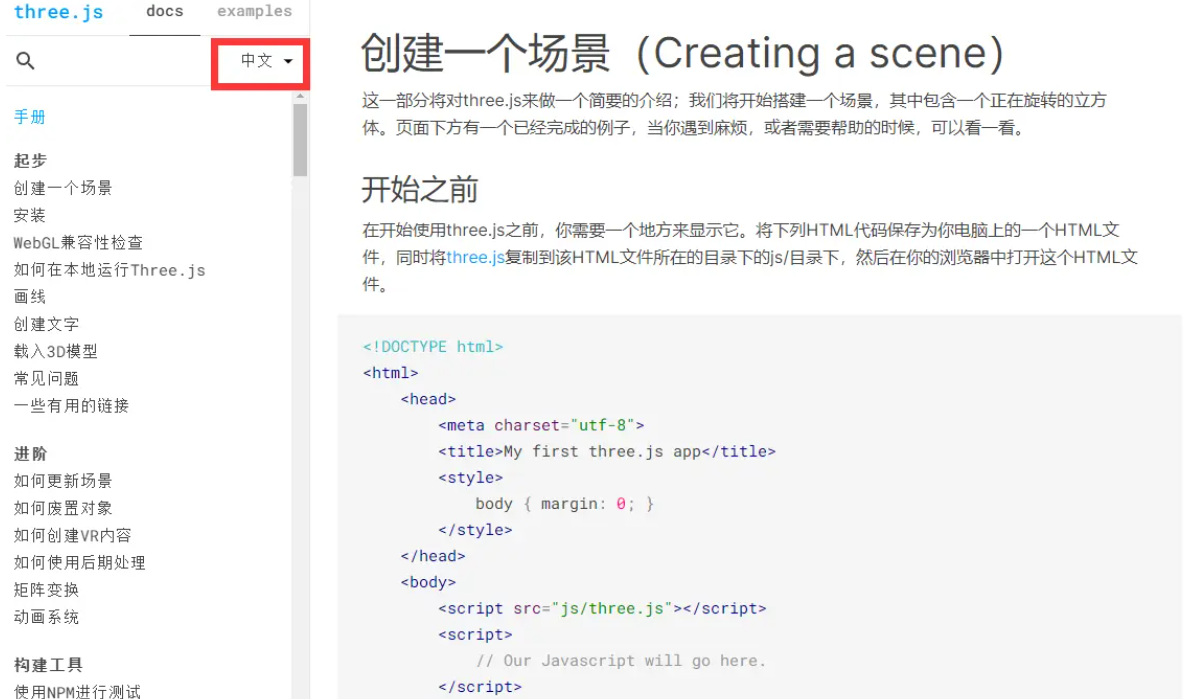This screenshot has width=1192, height=699.
Task: Click the sidebar vertical scrollbar thumb
Action: coord(300,140)
